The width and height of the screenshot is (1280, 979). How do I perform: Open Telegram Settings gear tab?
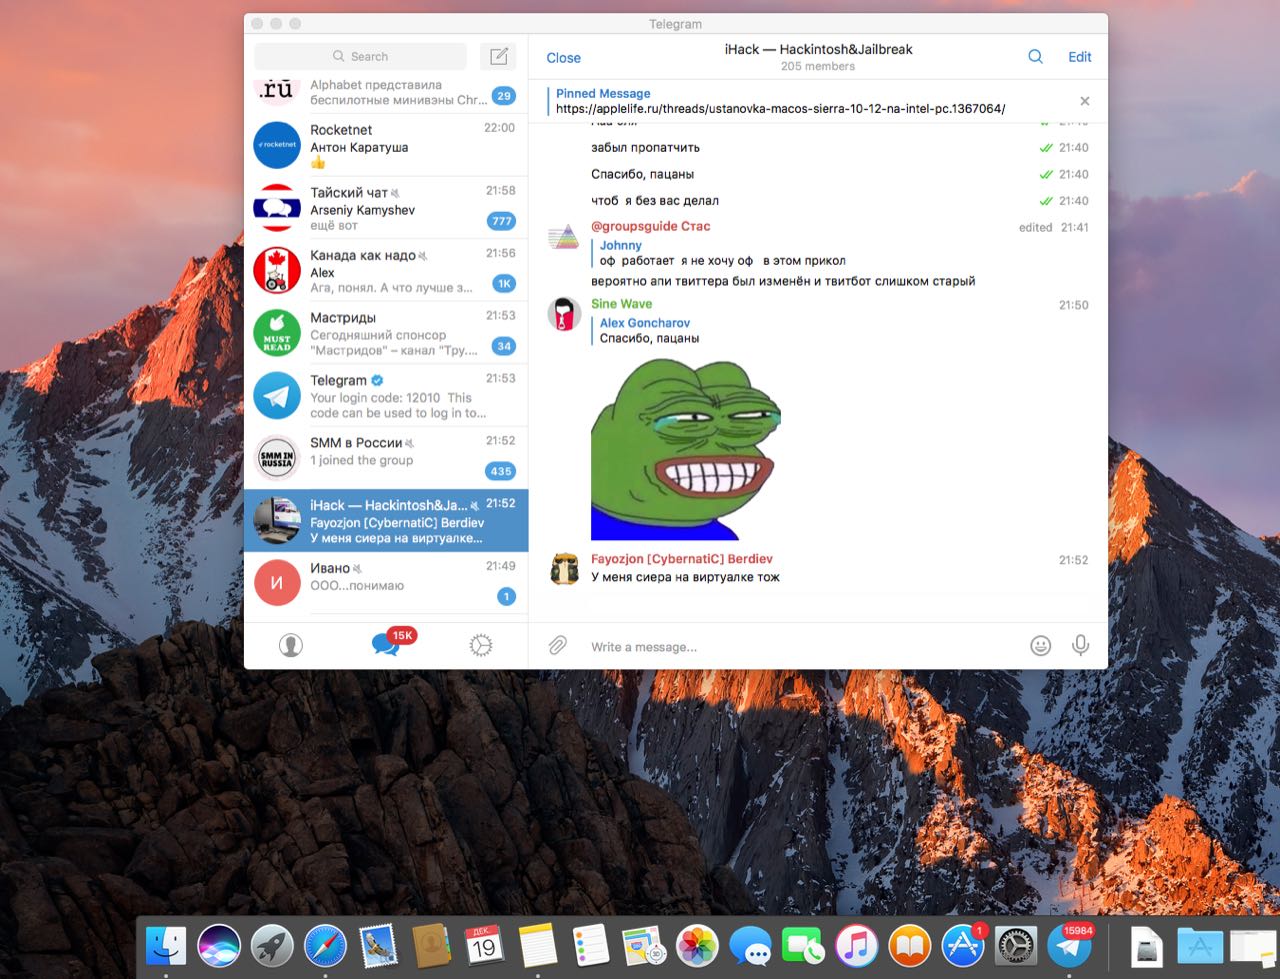click(481, 645)
